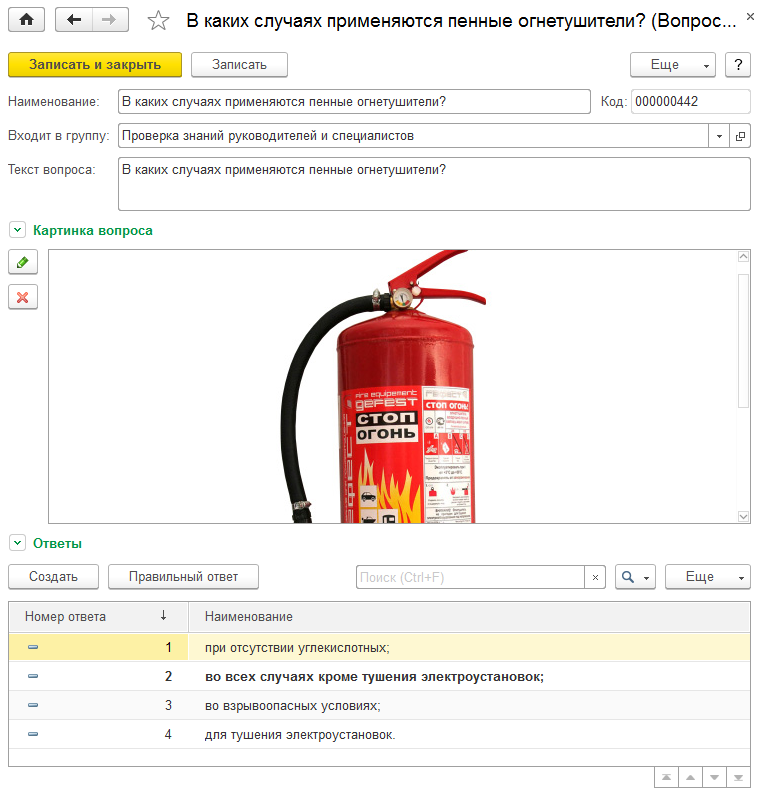This screenshot has height=793, width=760.
Task: Click the picture area's vertical scrollbar
Action: click(x=743, y=386)
